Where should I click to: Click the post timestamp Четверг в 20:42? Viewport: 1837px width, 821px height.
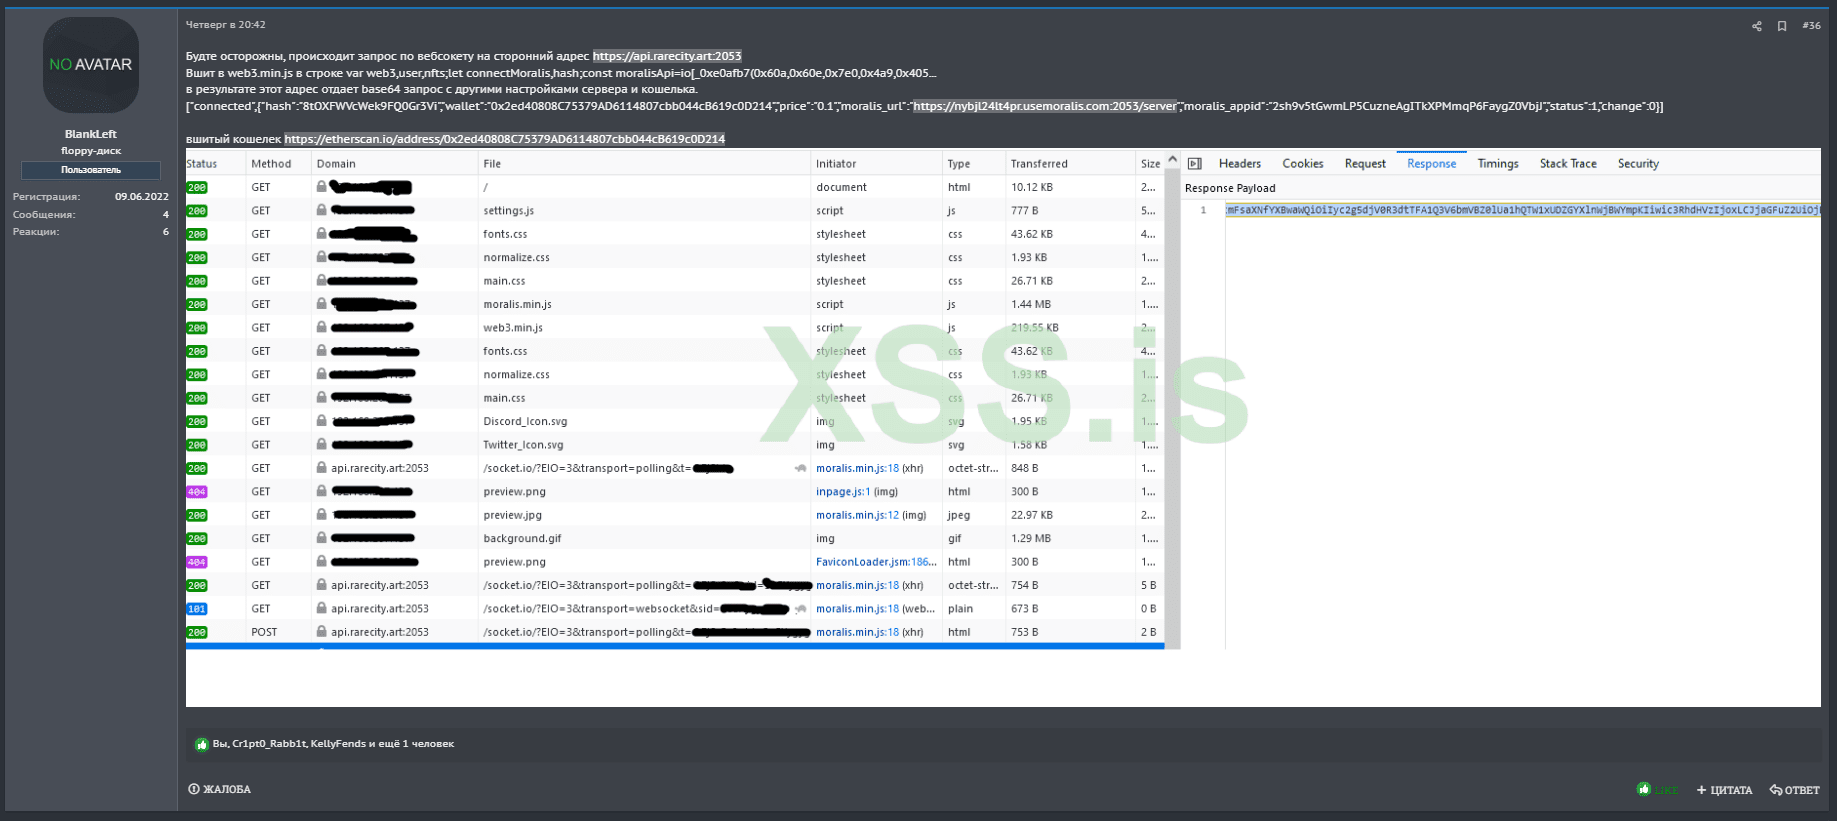(x=226, y=25)
